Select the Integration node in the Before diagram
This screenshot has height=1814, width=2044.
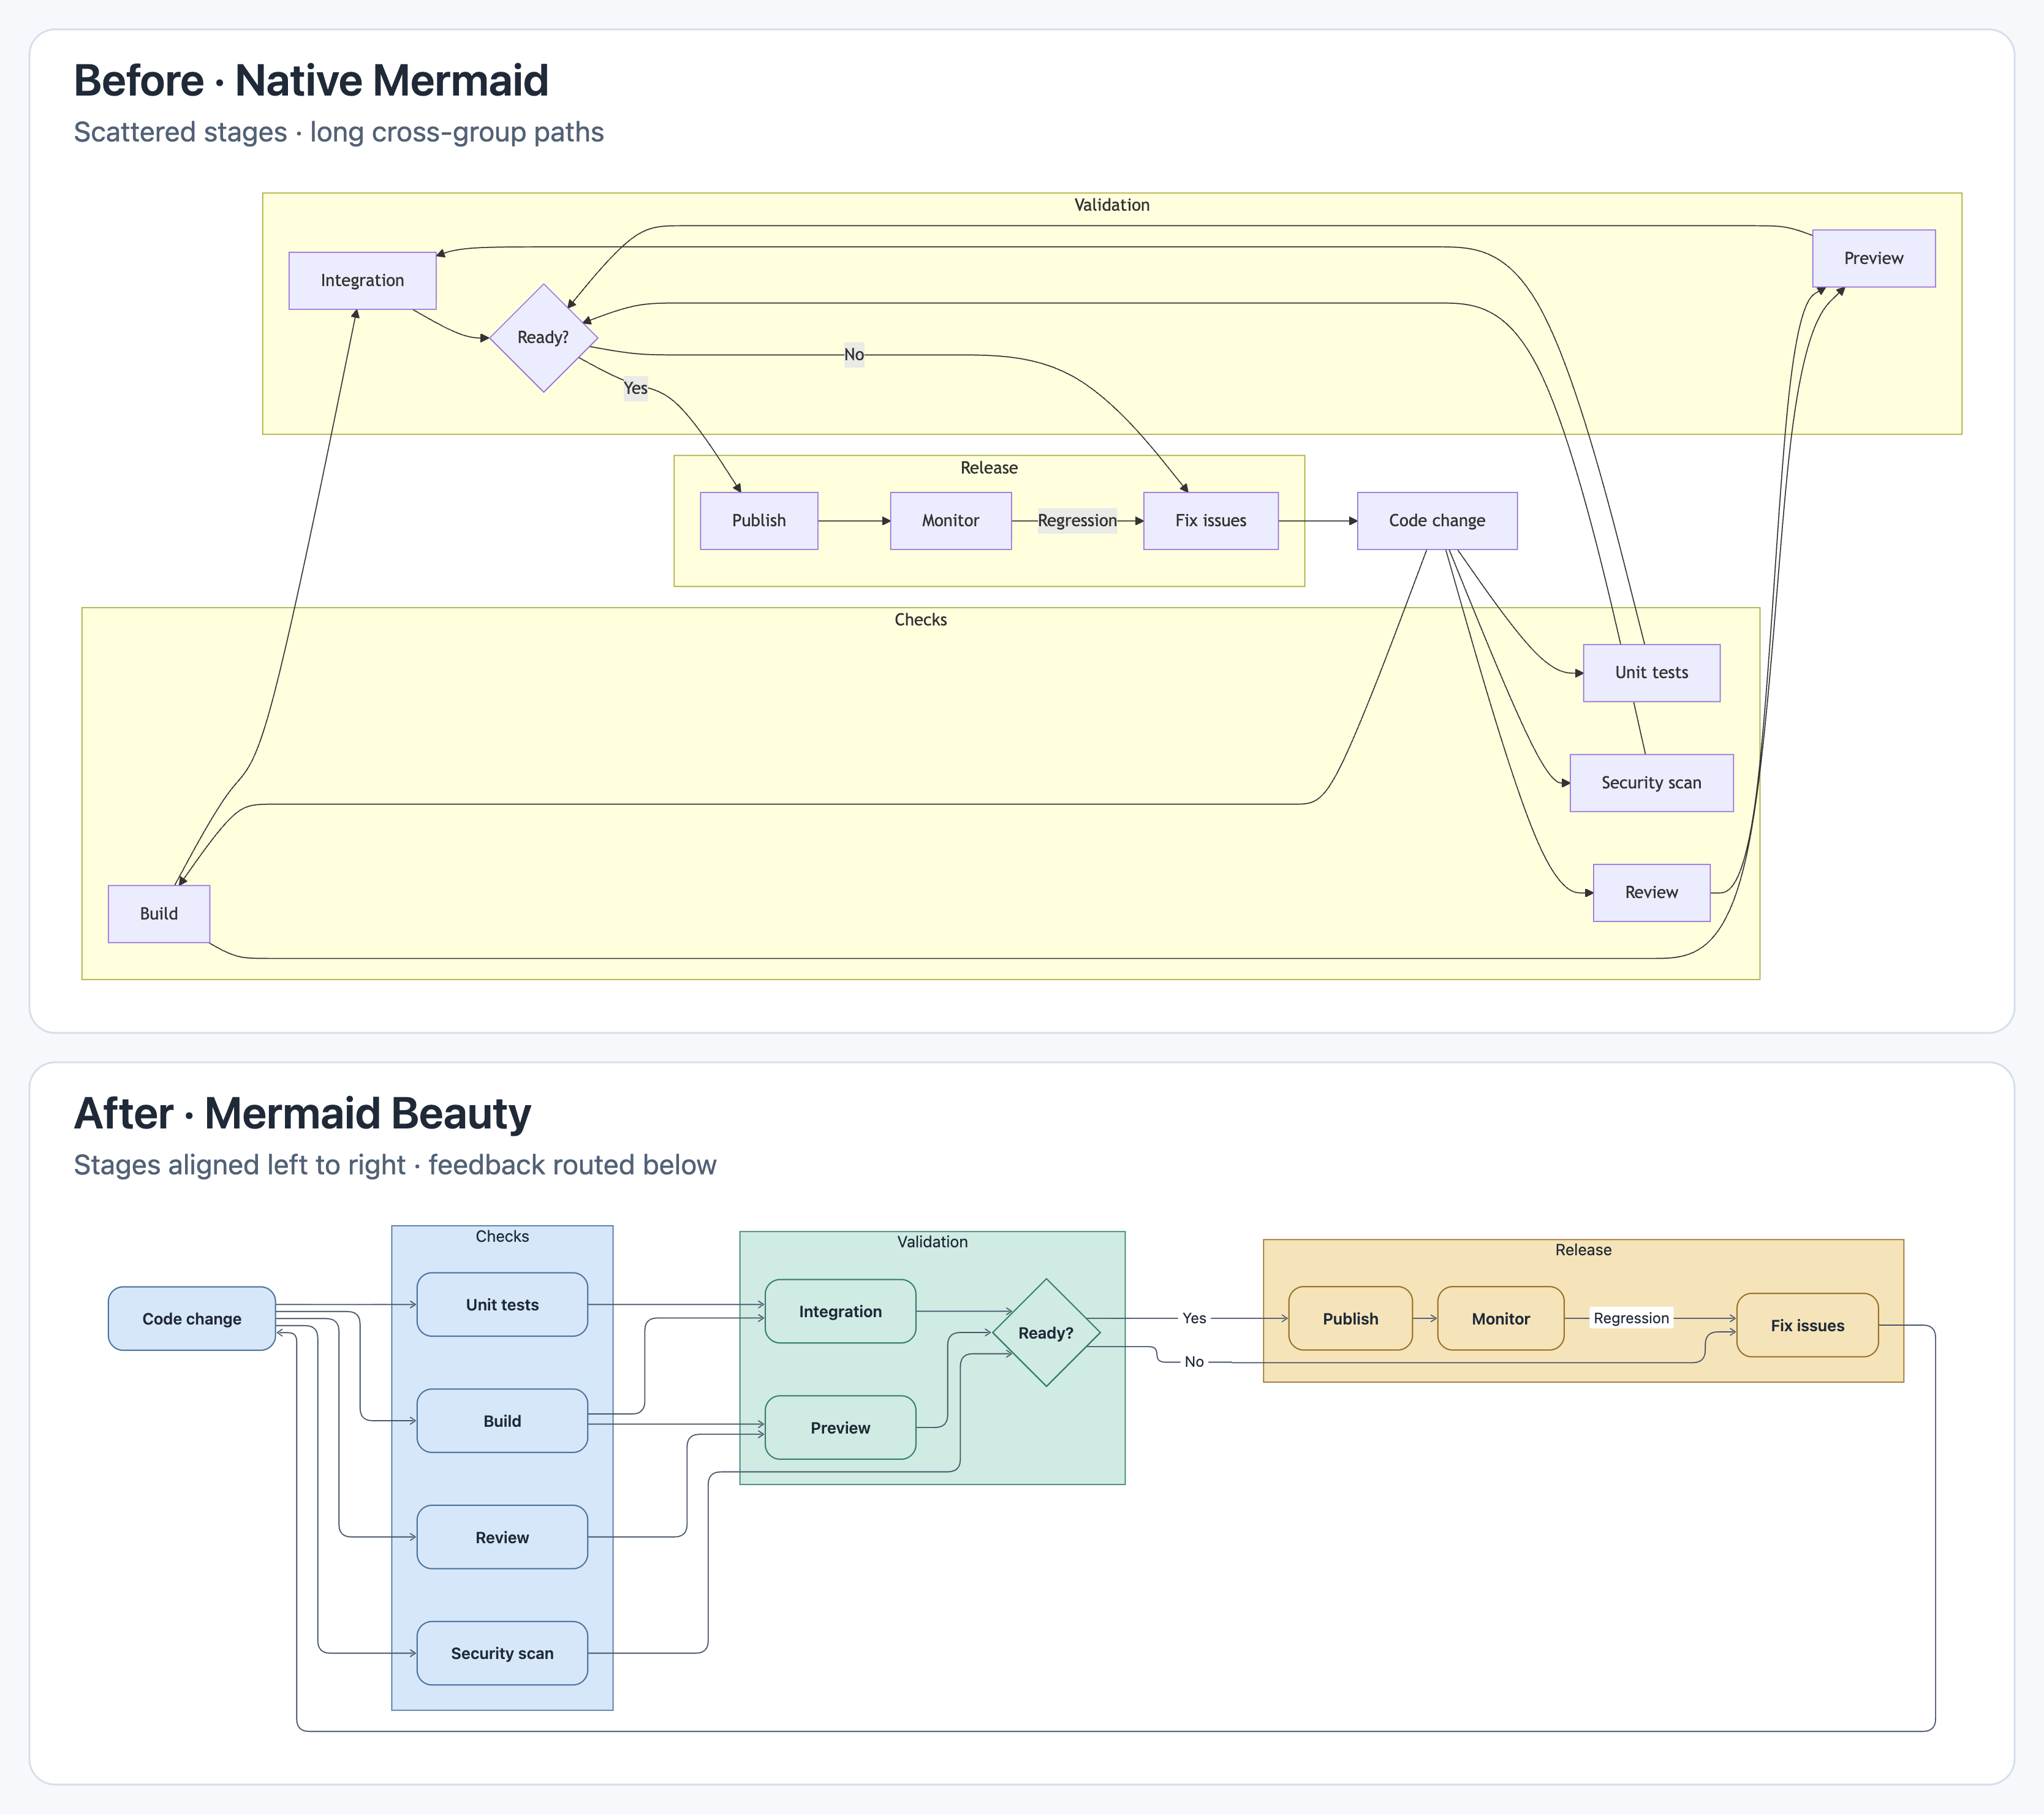(362, 281)
